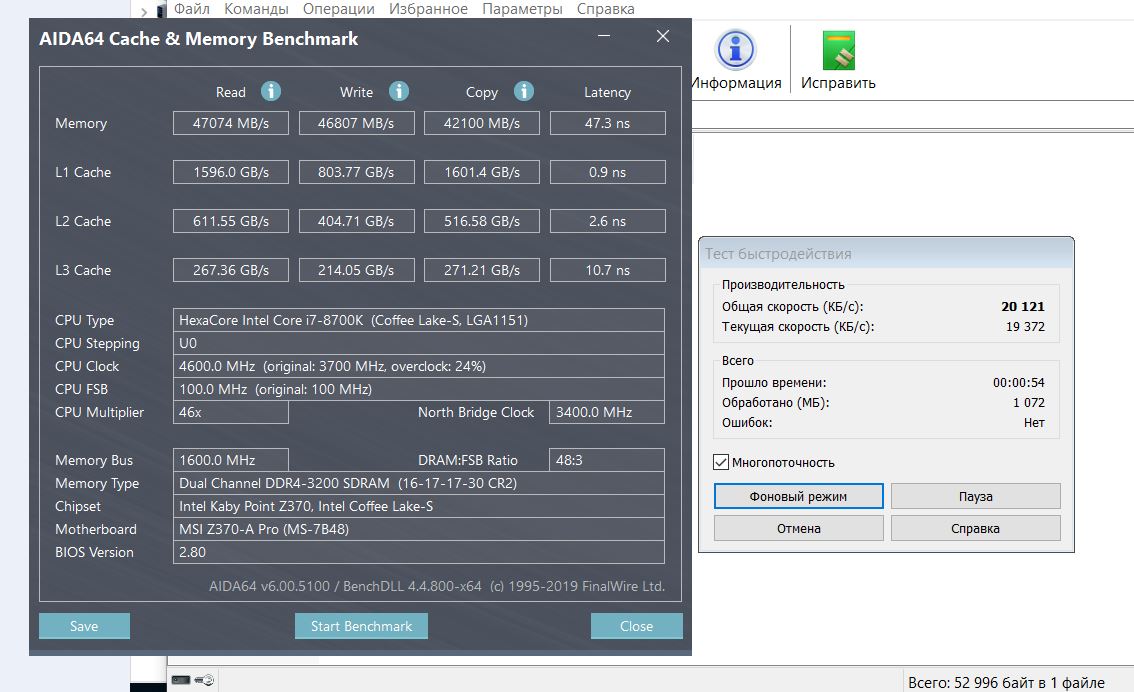Click CPU Multiplier 46x field
Image resolution: width=1134 pixels, height=692 pixels.
pyautogui.click(x=231, y=412)
